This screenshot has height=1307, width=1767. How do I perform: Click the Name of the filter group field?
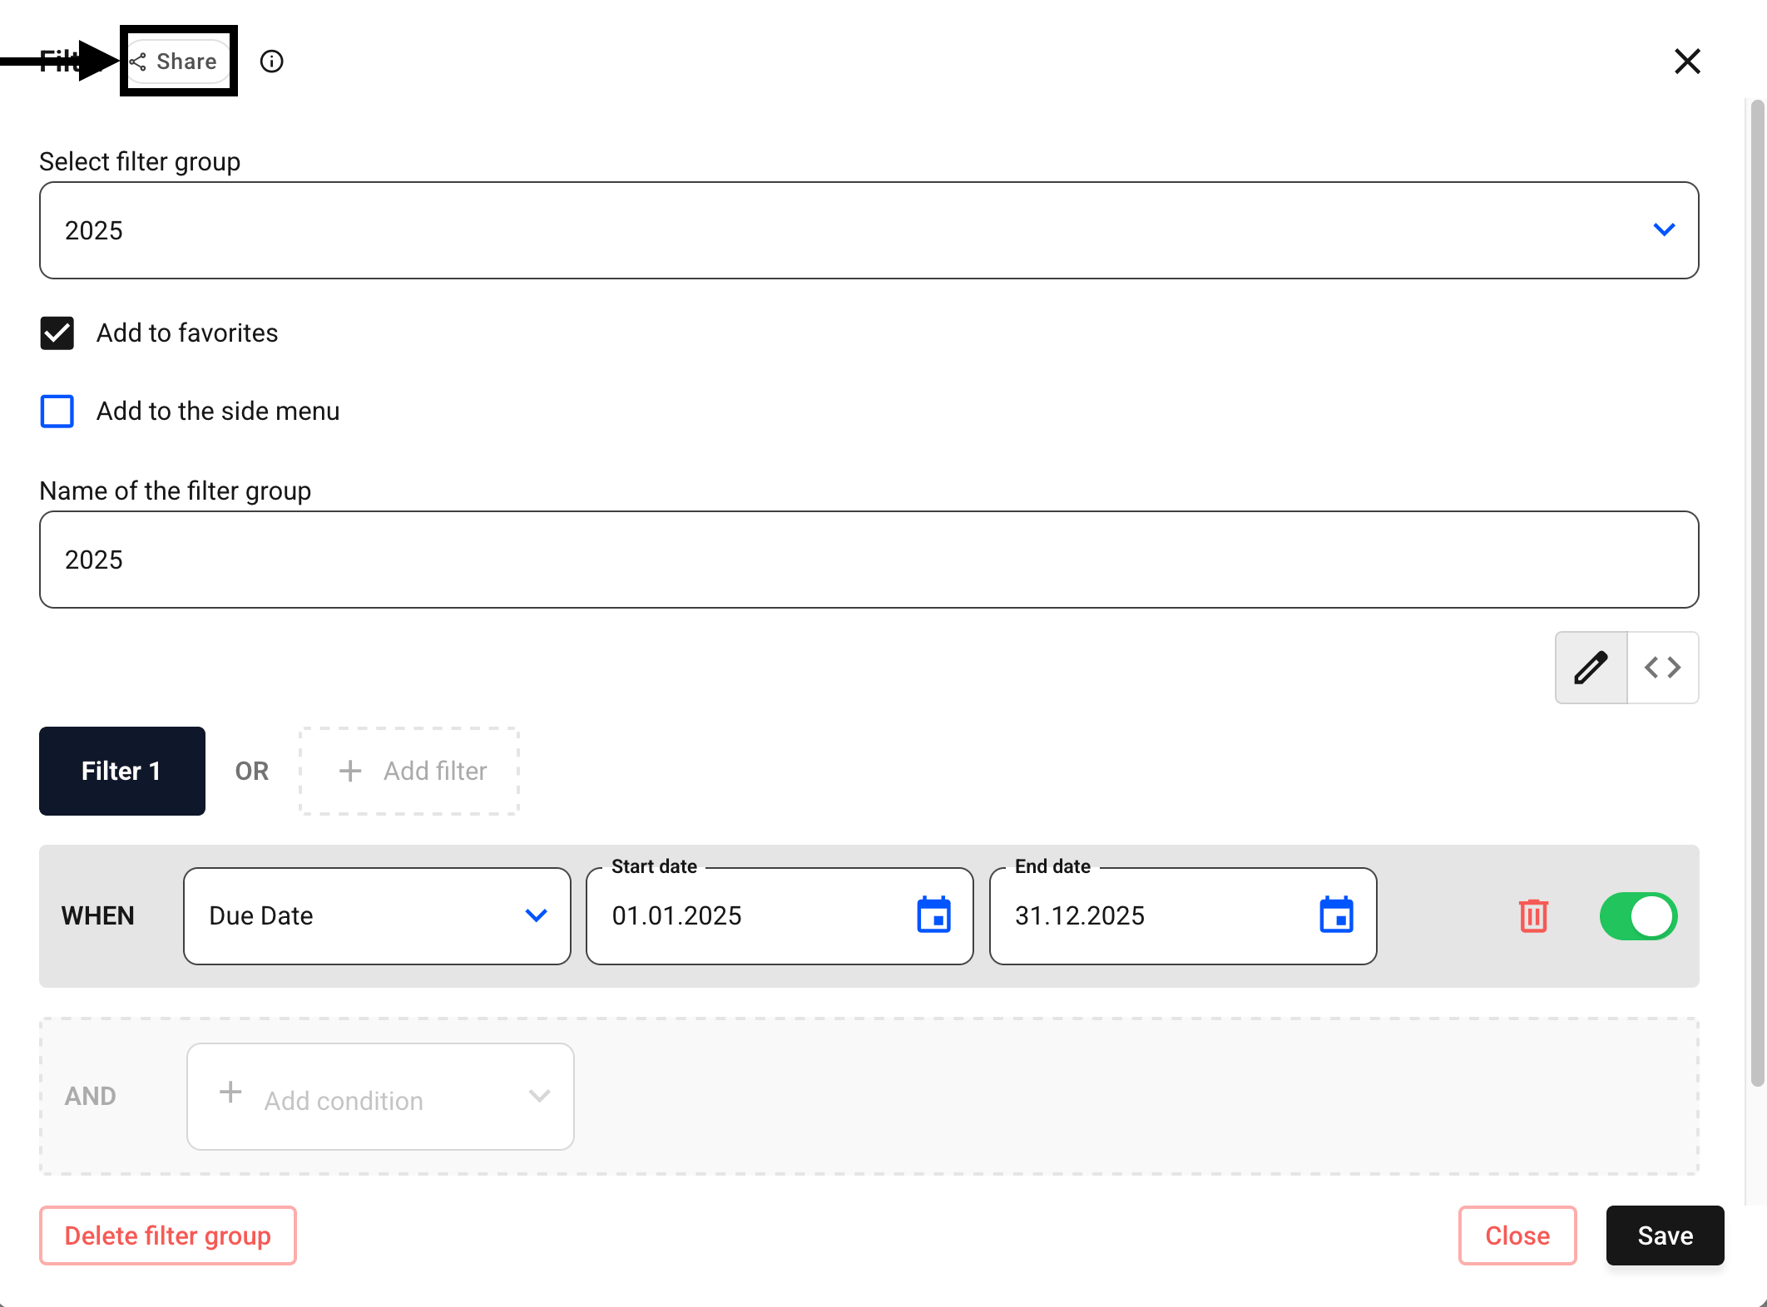pos(869,560)
